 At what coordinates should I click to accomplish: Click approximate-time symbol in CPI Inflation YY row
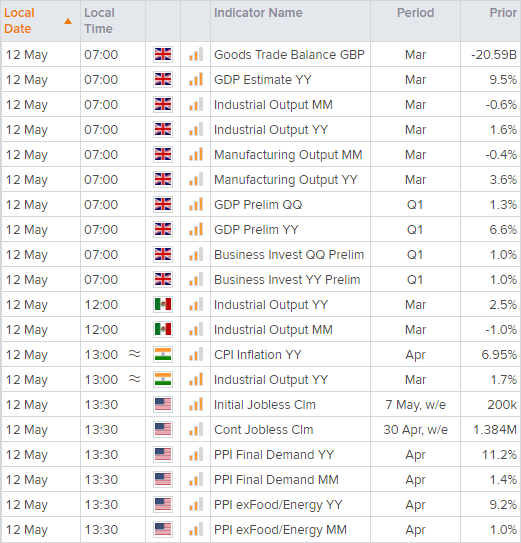coord(134,354)
